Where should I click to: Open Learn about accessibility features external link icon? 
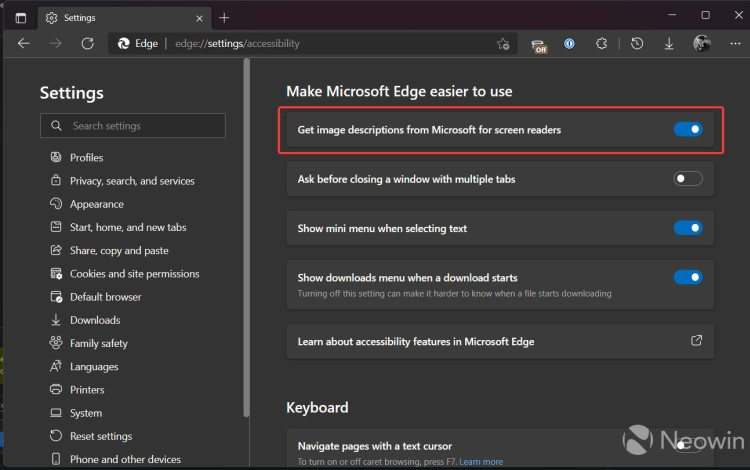(696, 340)
